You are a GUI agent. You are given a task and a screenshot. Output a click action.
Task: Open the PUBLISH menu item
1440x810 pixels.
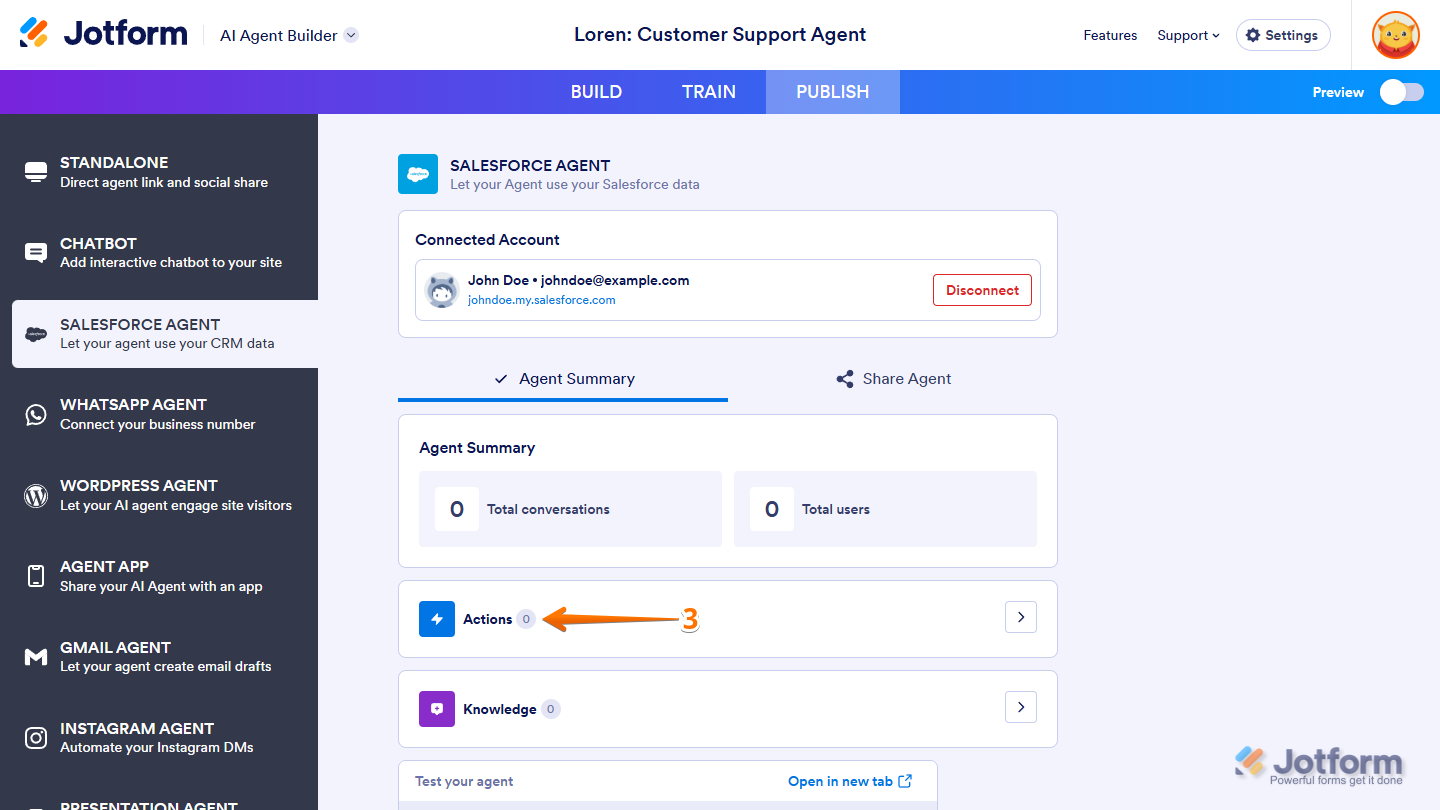pyautogui.click(x=832, y=91)
